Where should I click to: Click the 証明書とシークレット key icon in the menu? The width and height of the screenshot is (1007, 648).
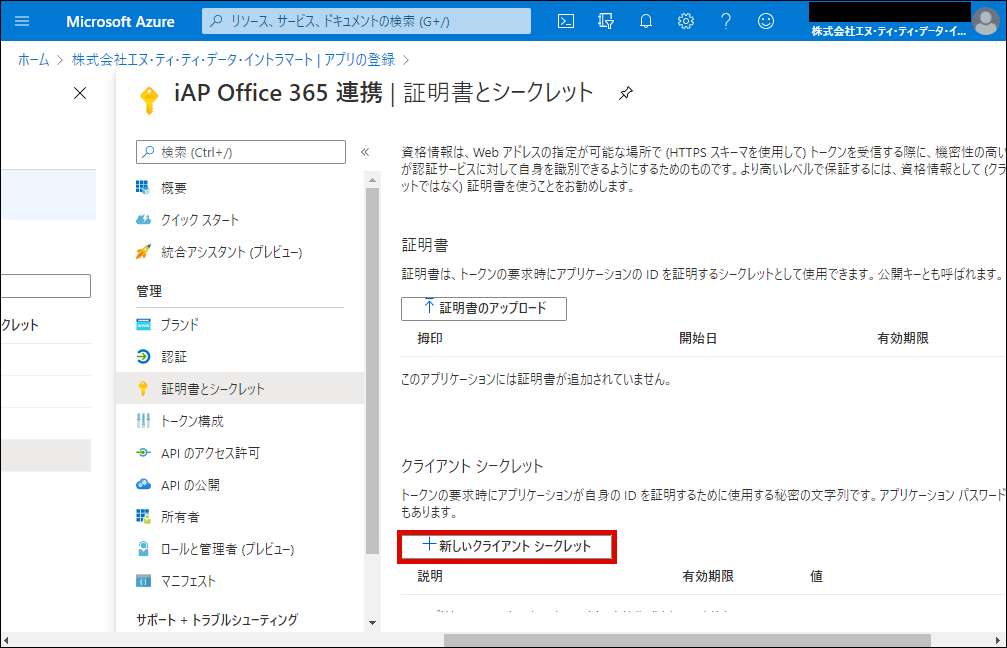(x=143, y=389)
